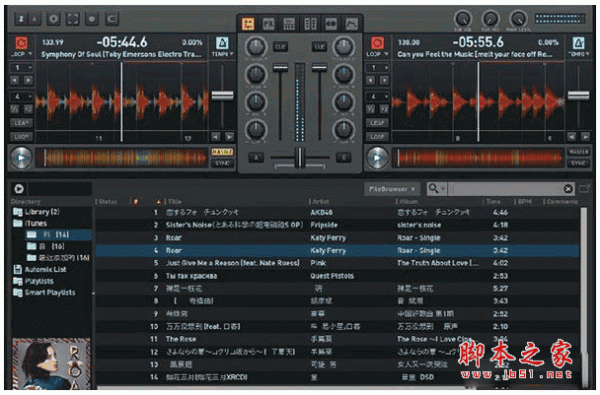Open the recorder tape panel tab
Screen dimensions: 600x395
[331, 24]
